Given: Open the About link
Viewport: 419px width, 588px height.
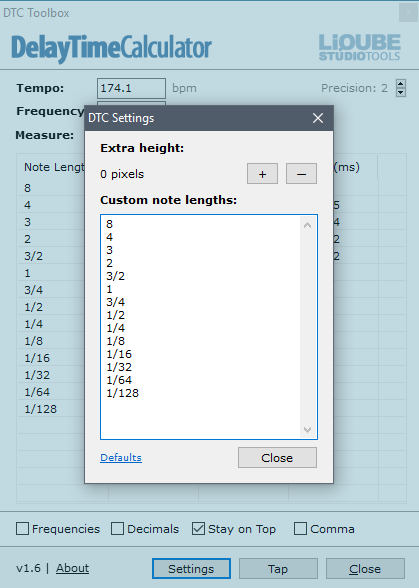Looking at the screenshot, I should pos(72,568).
